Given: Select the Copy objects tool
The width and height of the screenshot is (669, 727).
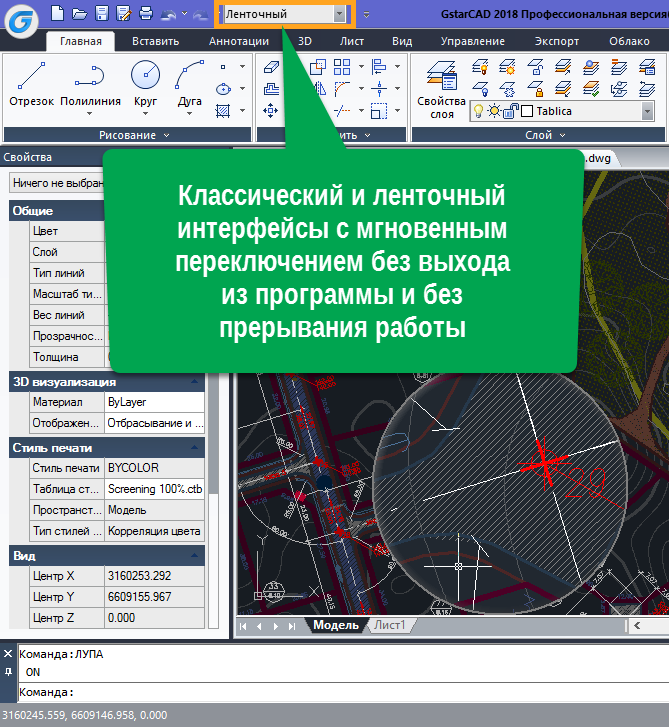Looking at the screenshot, I should point(318,67).
